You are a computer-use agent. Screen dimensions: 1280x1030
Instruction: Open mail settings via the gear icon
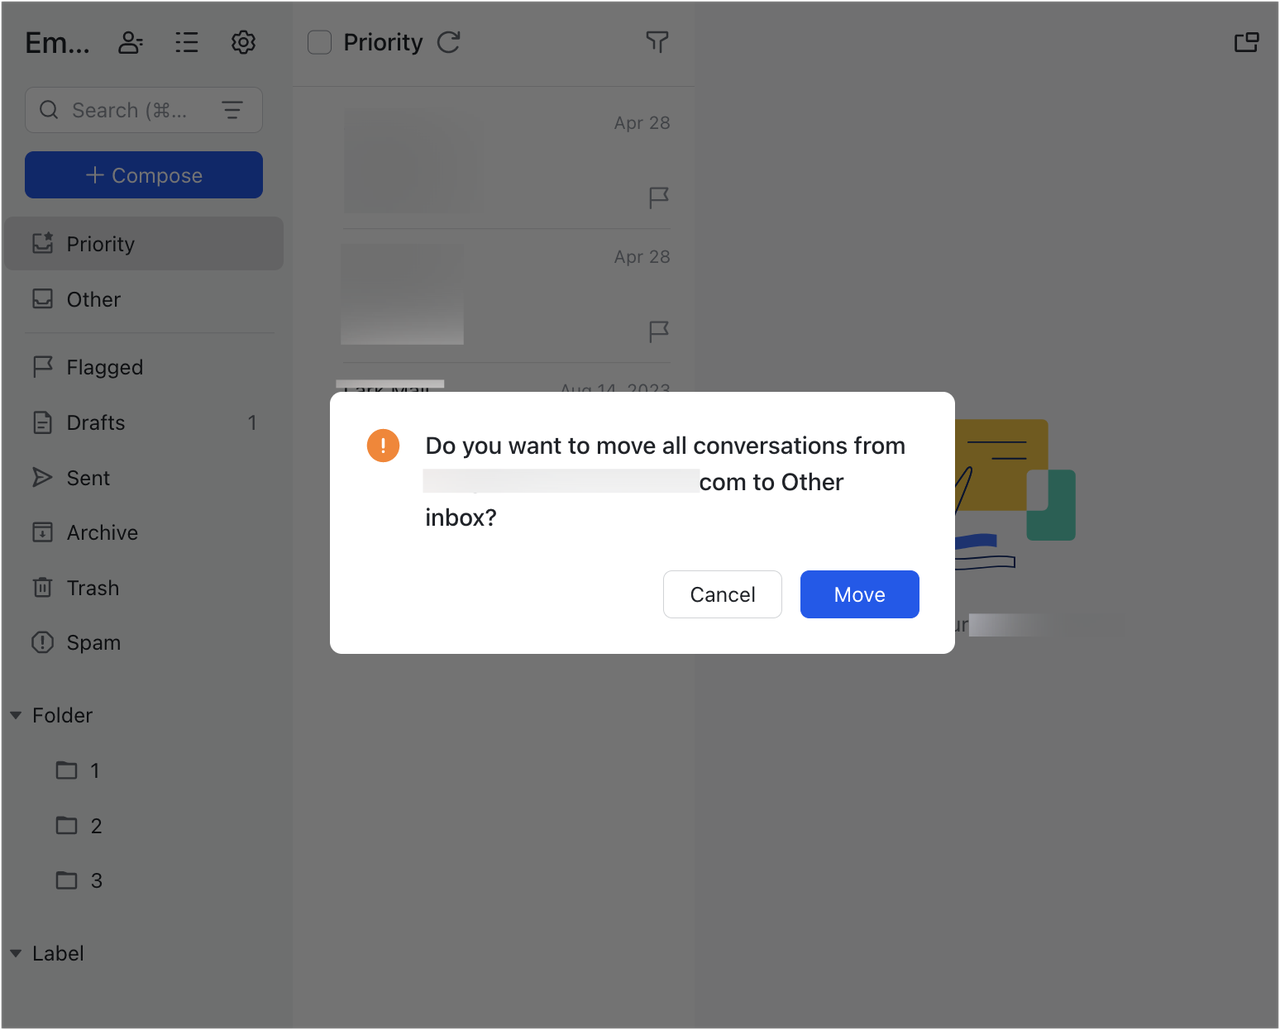tap(243, 42)
